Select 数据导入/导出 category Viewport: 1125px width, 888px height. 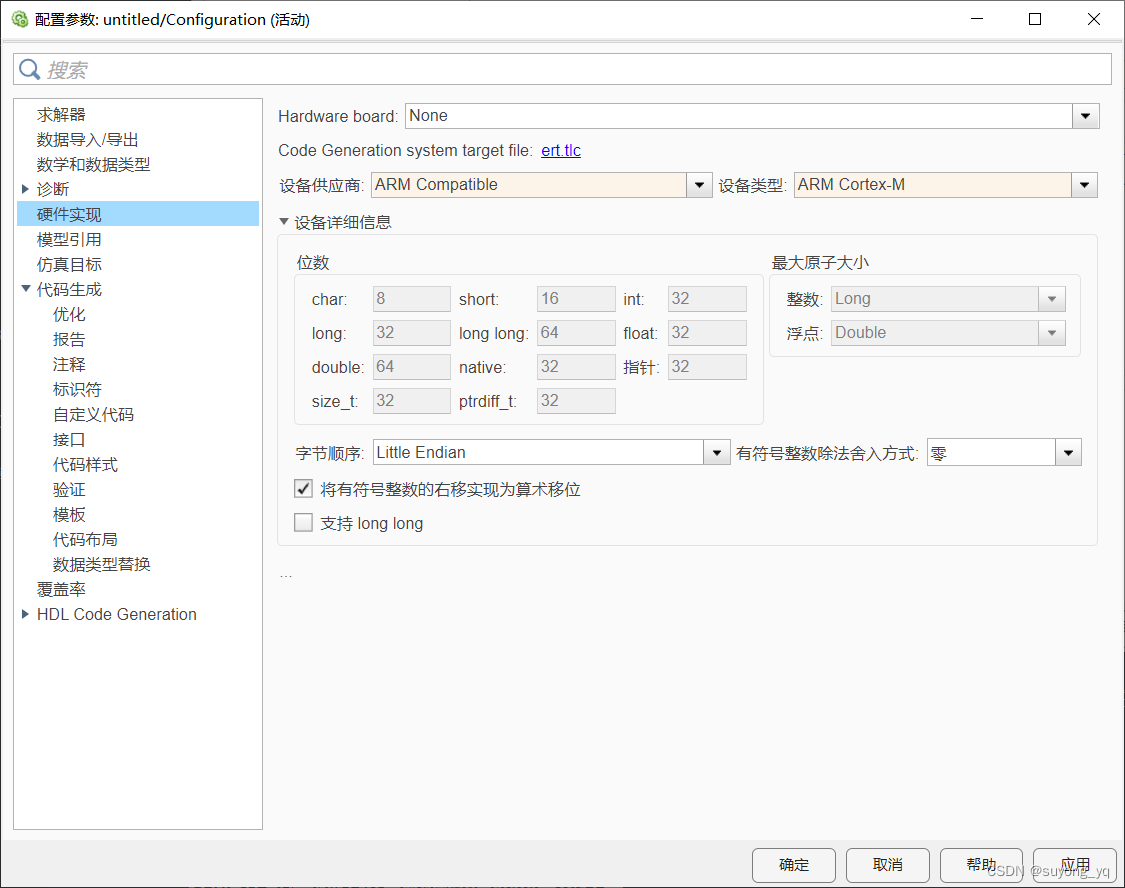[x=88, y=140]
